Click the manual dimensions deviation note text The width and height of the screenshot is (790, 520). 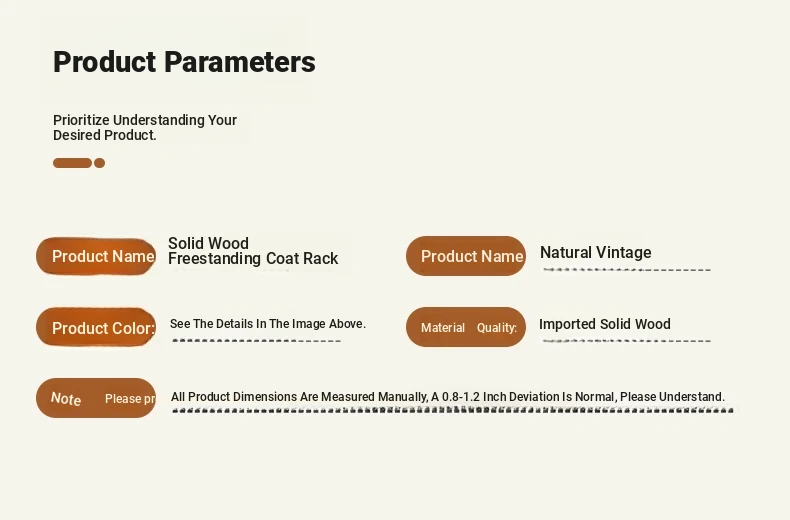click(448, 397)
